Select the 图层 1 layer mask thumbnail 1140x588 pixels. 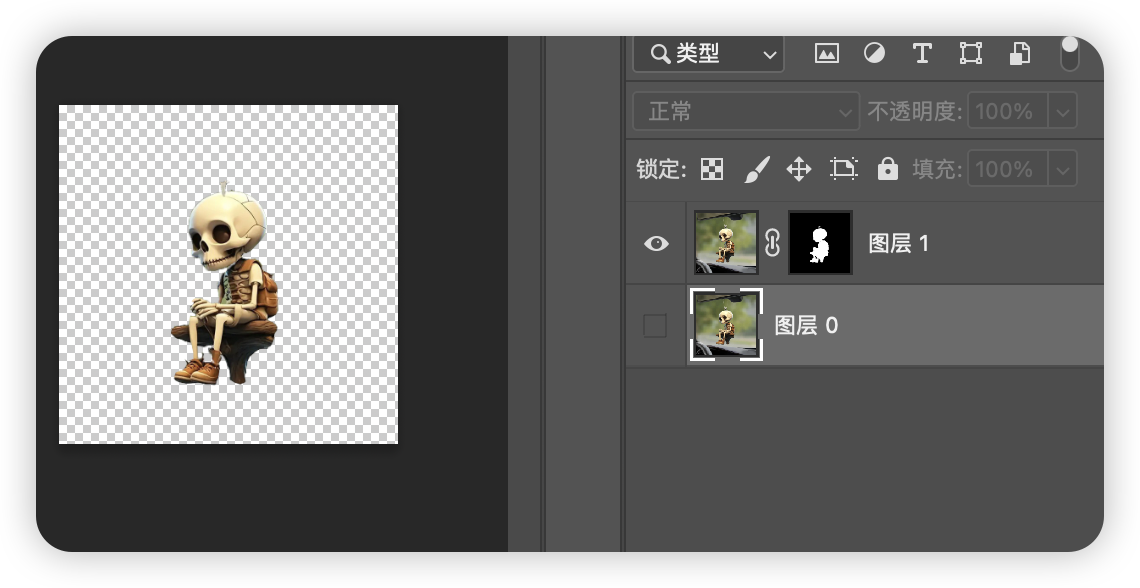(820, 243)
